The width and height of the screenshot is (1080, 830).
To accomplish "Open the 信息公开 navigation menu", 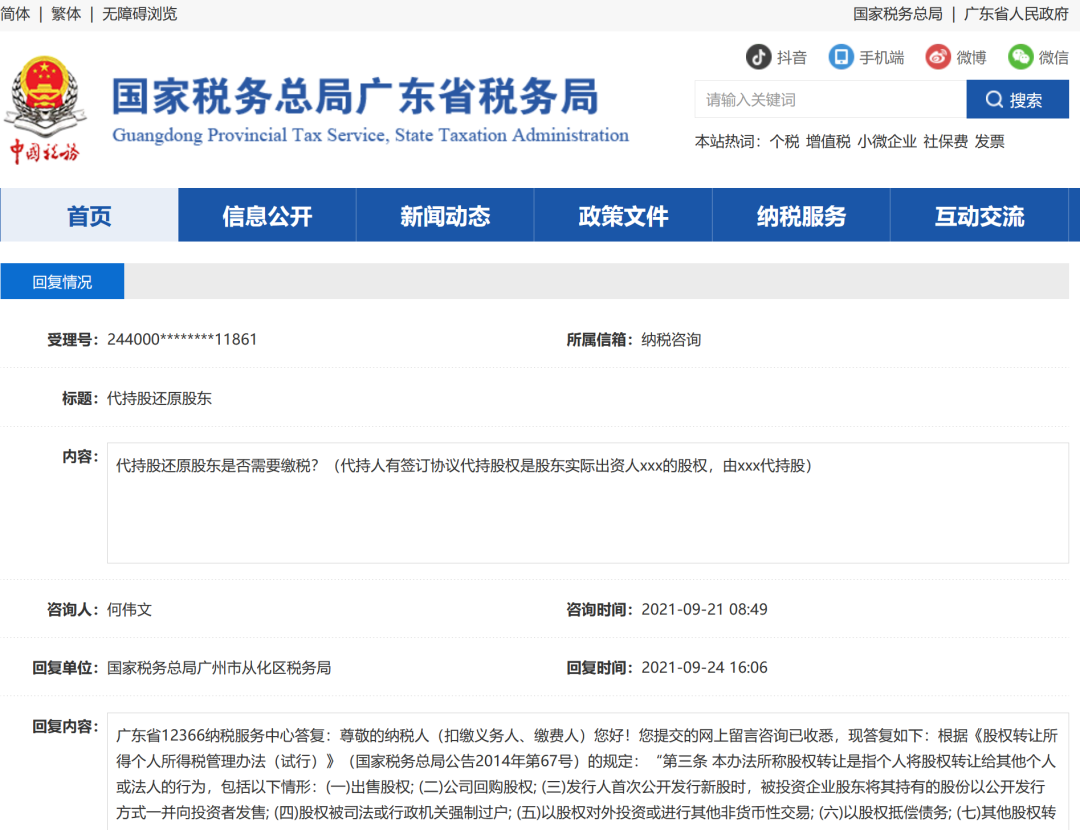I will tap(267, 215).
